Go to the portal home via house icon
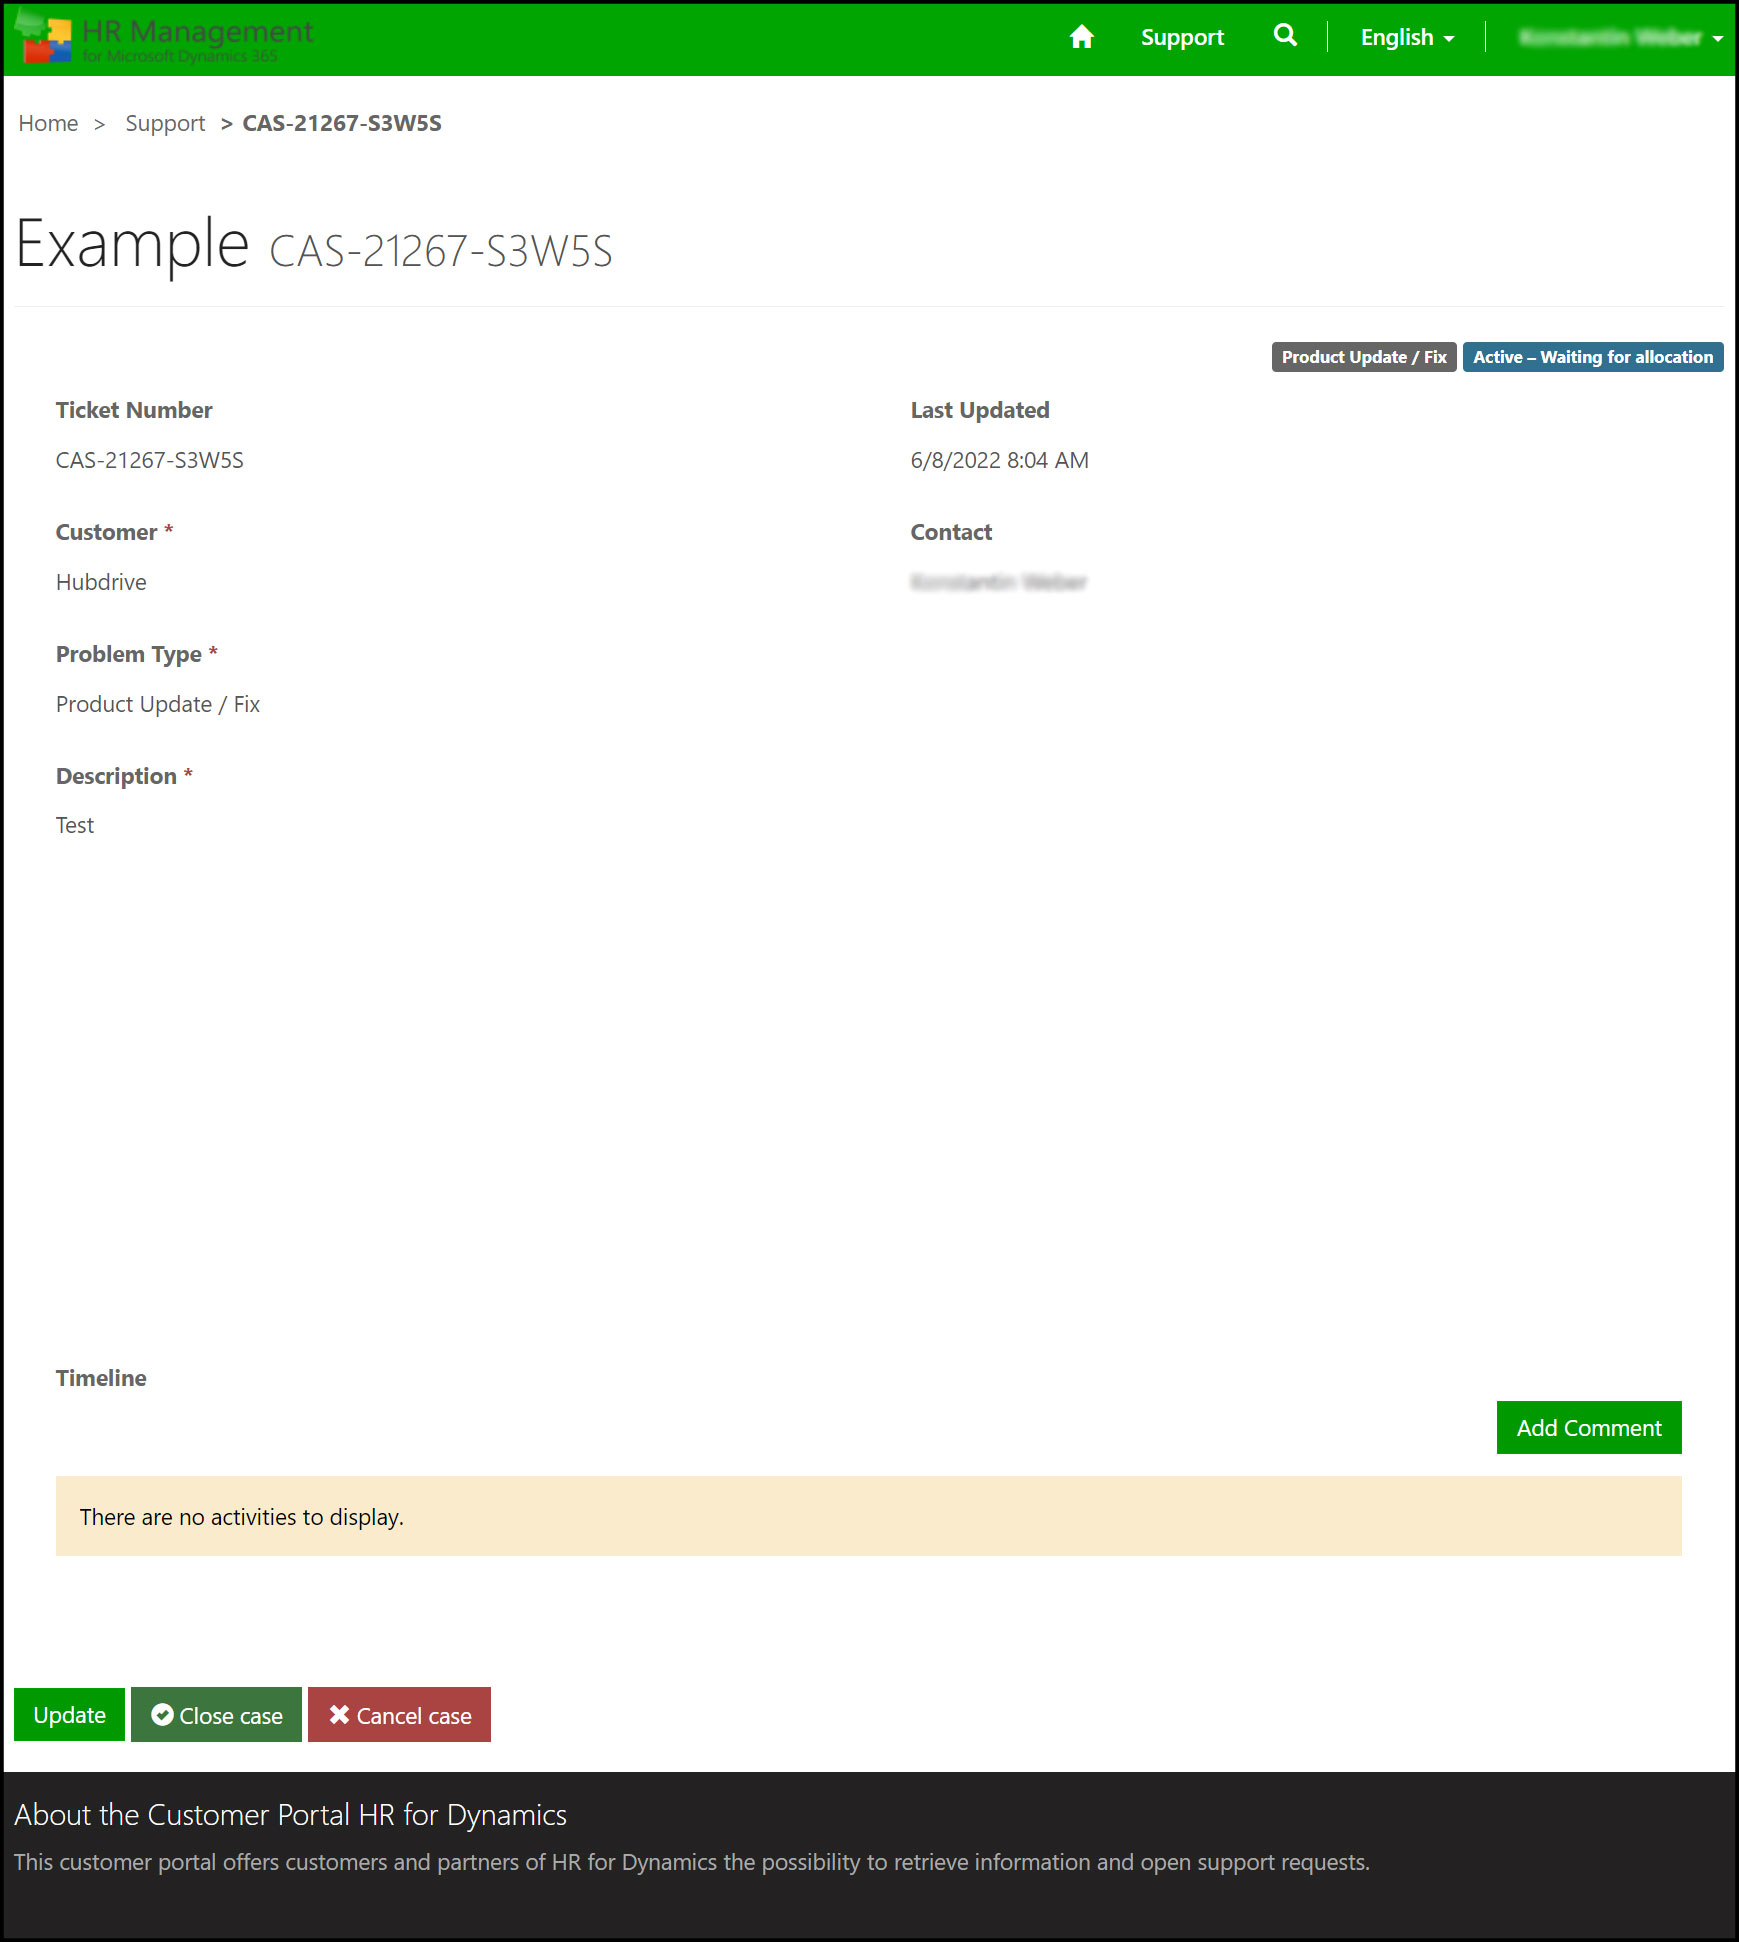This screenshot has height=1942, width=1739. tap(1081, 37)
